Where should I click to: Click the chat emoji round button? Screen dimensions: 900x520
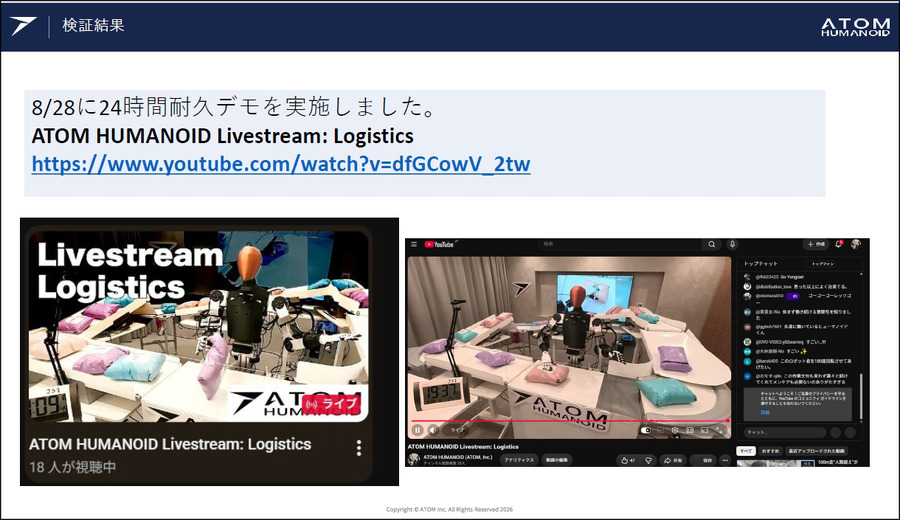tap(835, 432)
